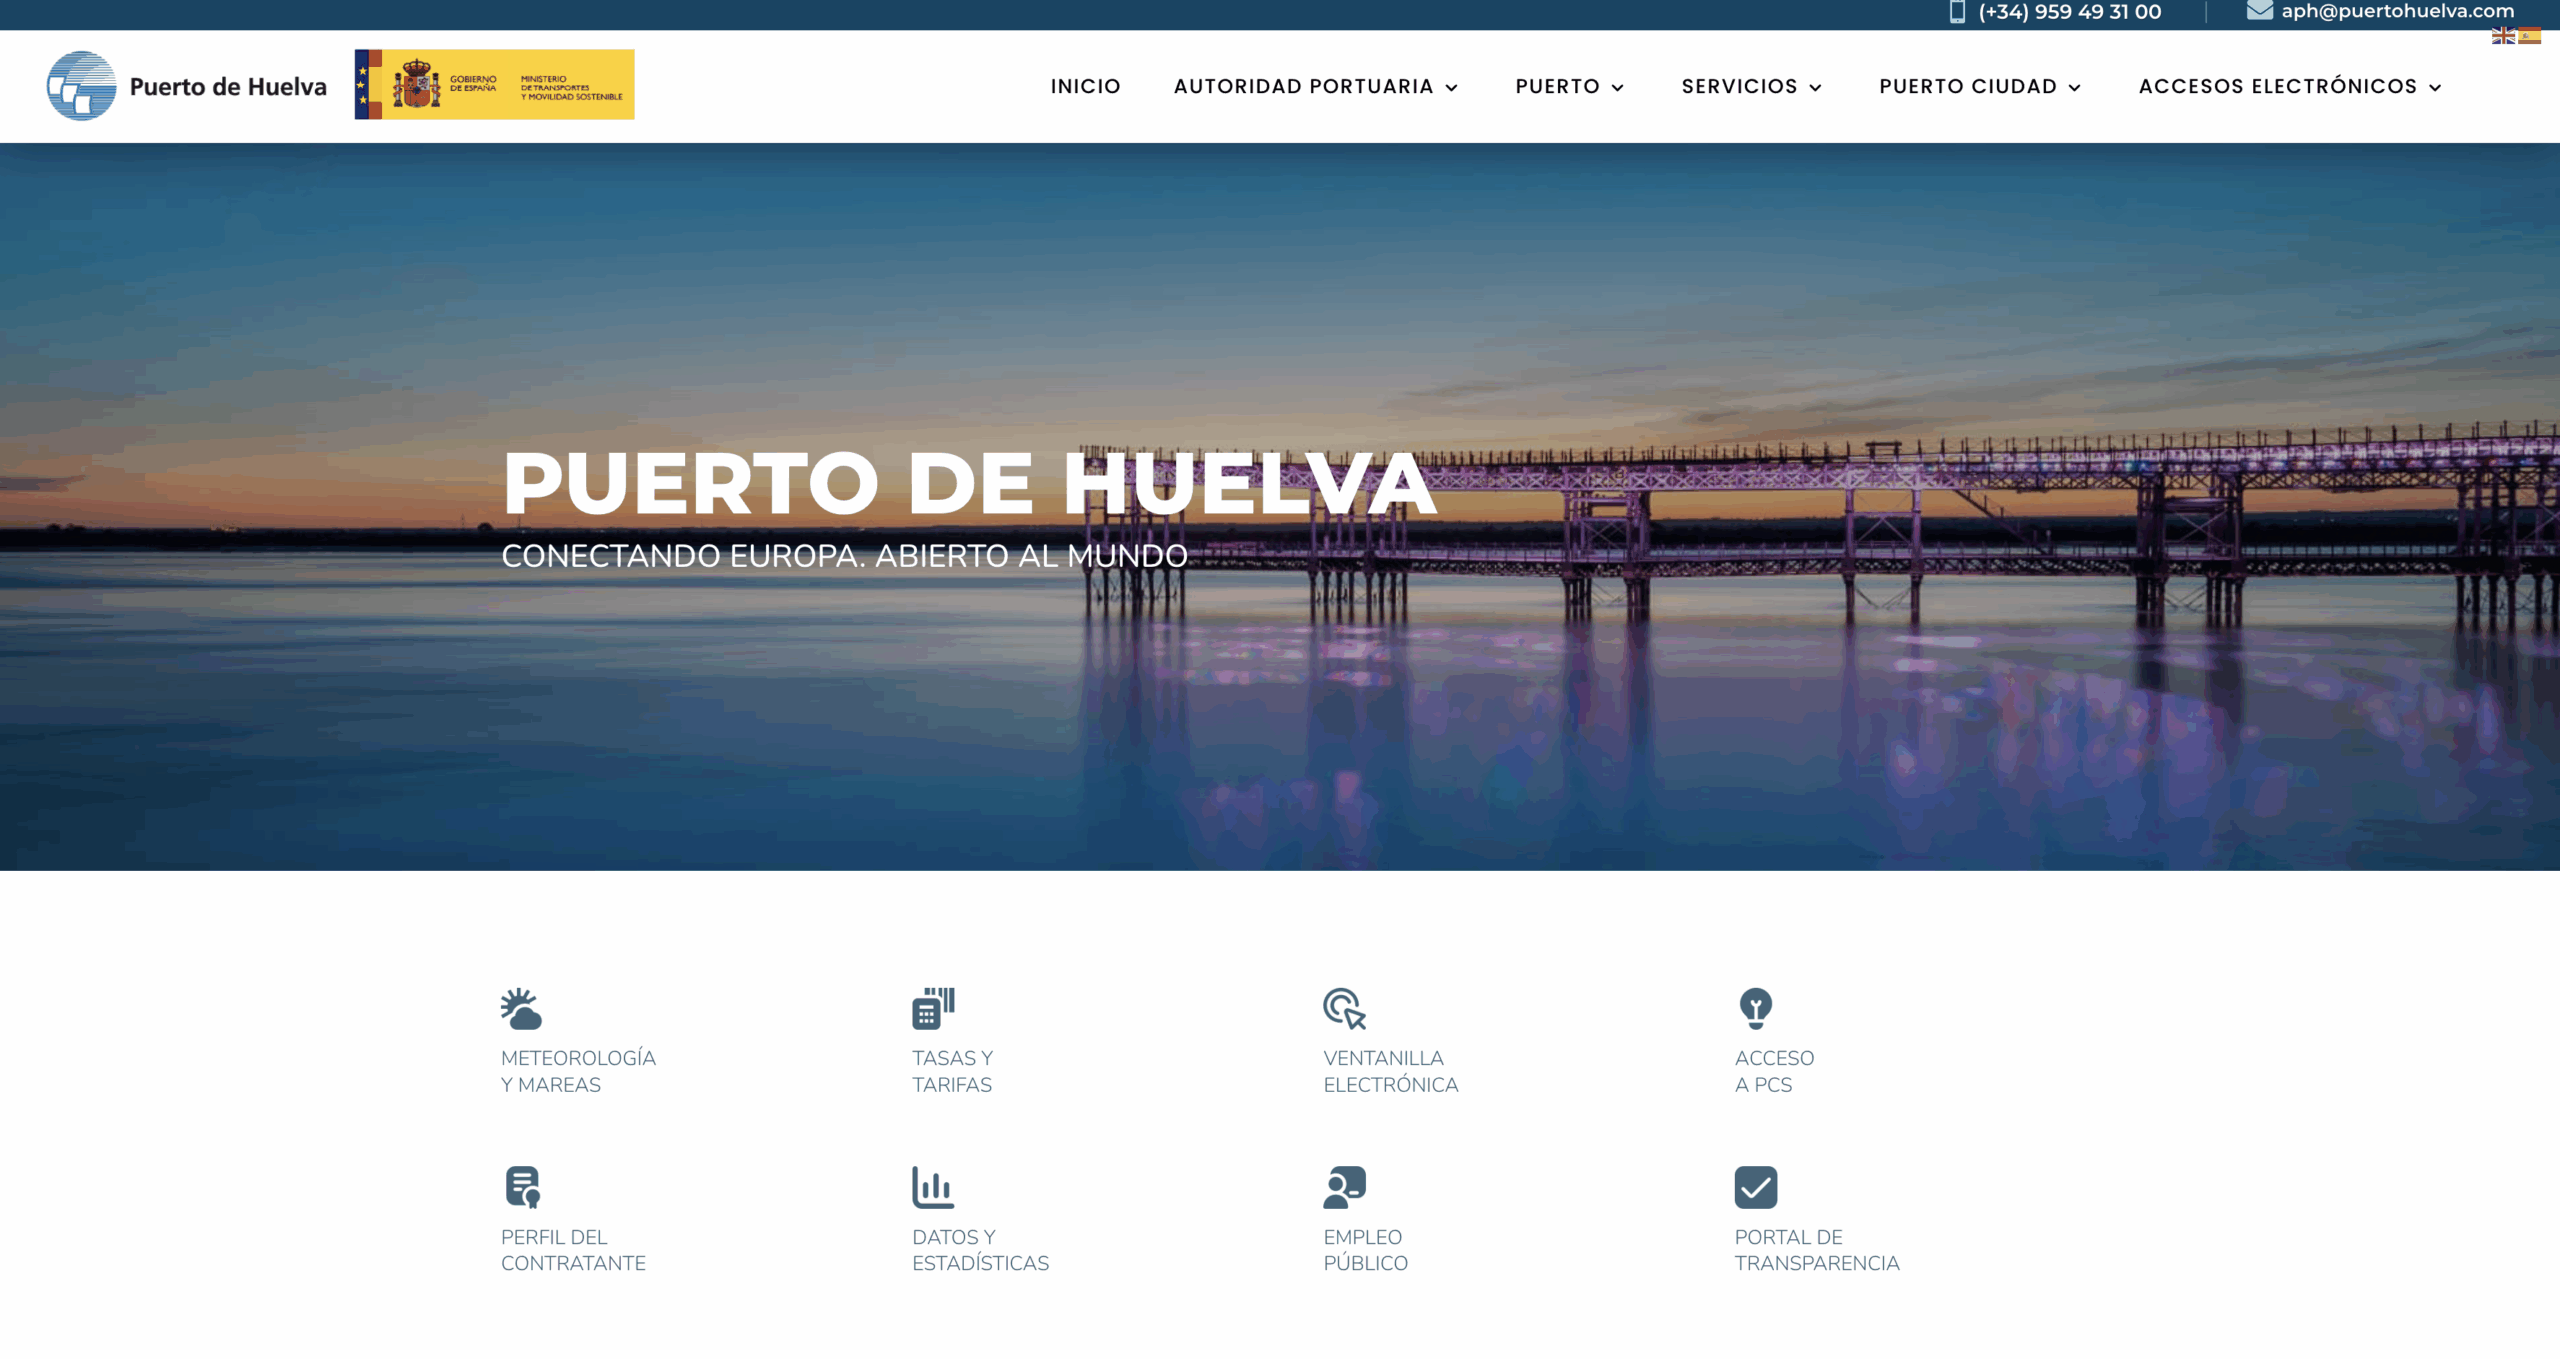Go to the Inicio menu item
Image resolution: width=2560 pixels, height=1359 pixels.
(1085, 87)
